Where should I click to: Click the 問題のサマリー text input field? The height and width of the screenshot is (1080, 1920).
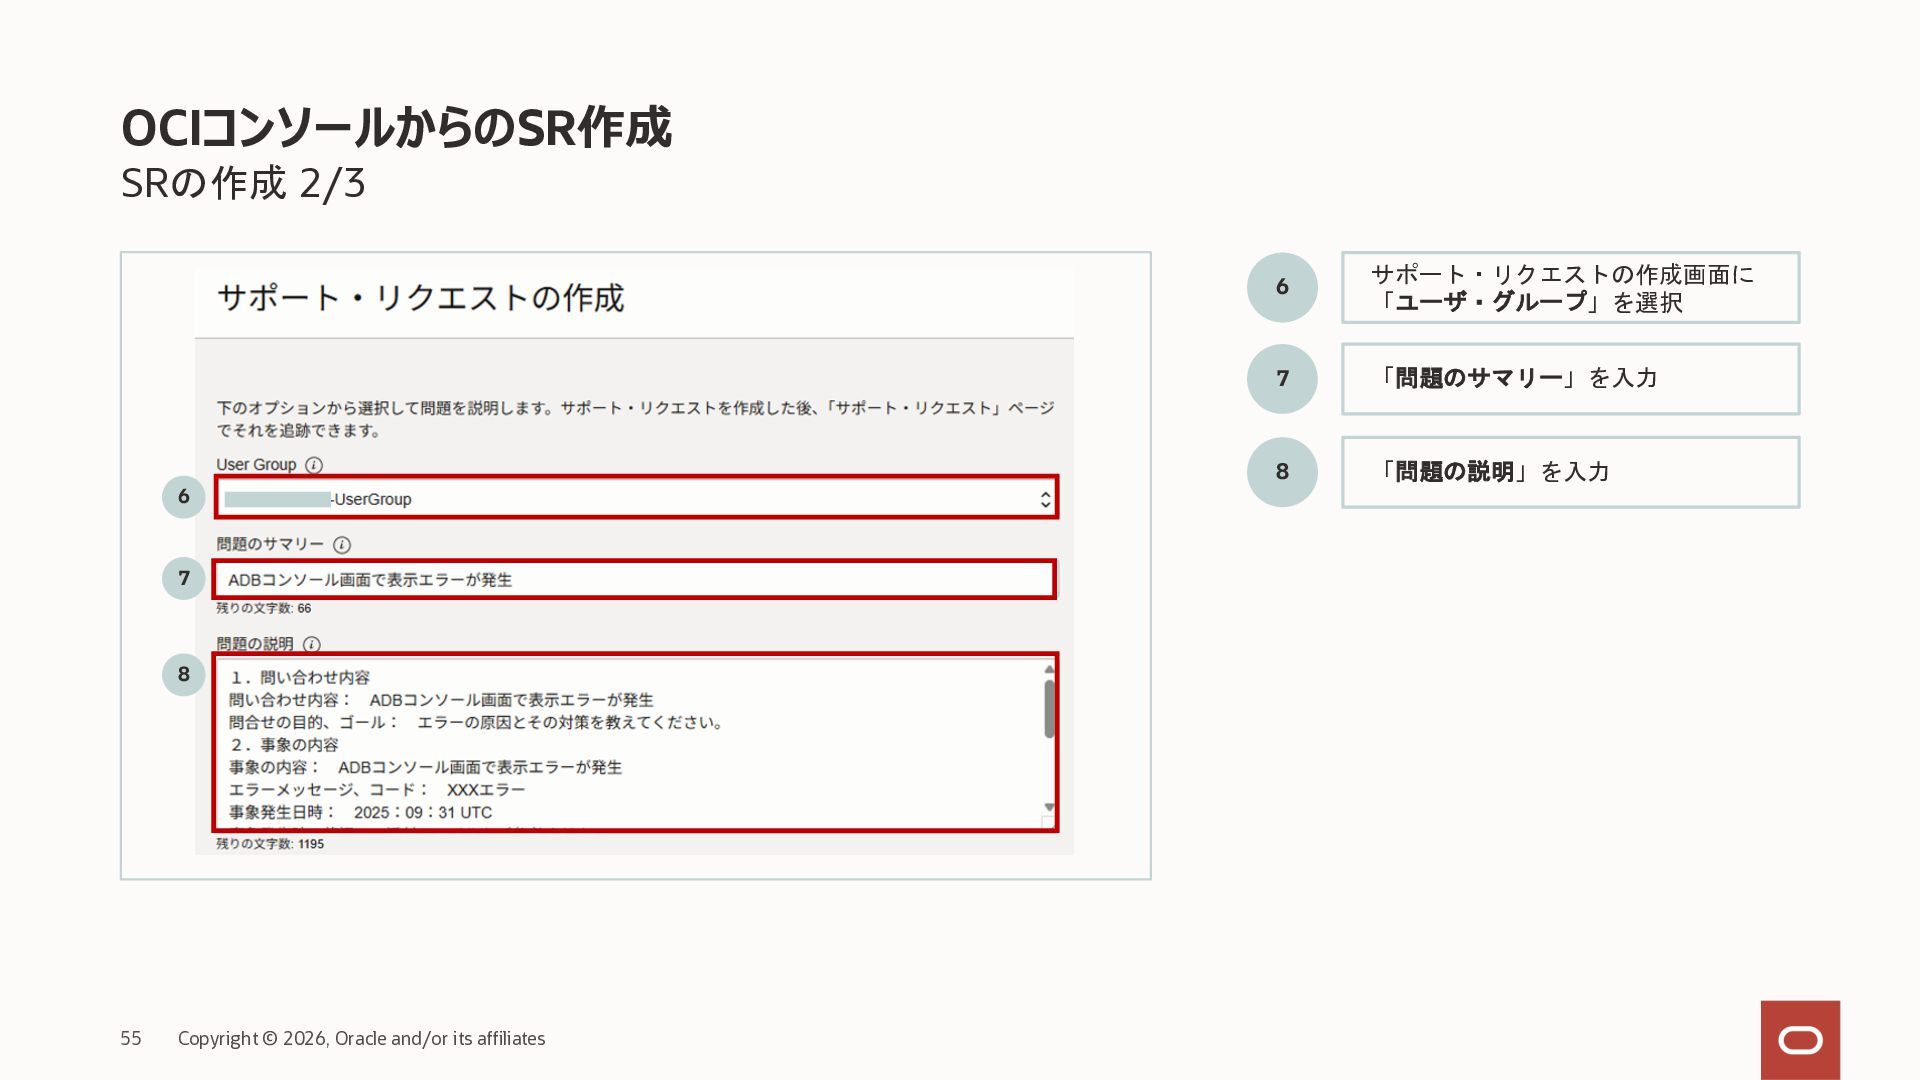[x=634, y=579]
